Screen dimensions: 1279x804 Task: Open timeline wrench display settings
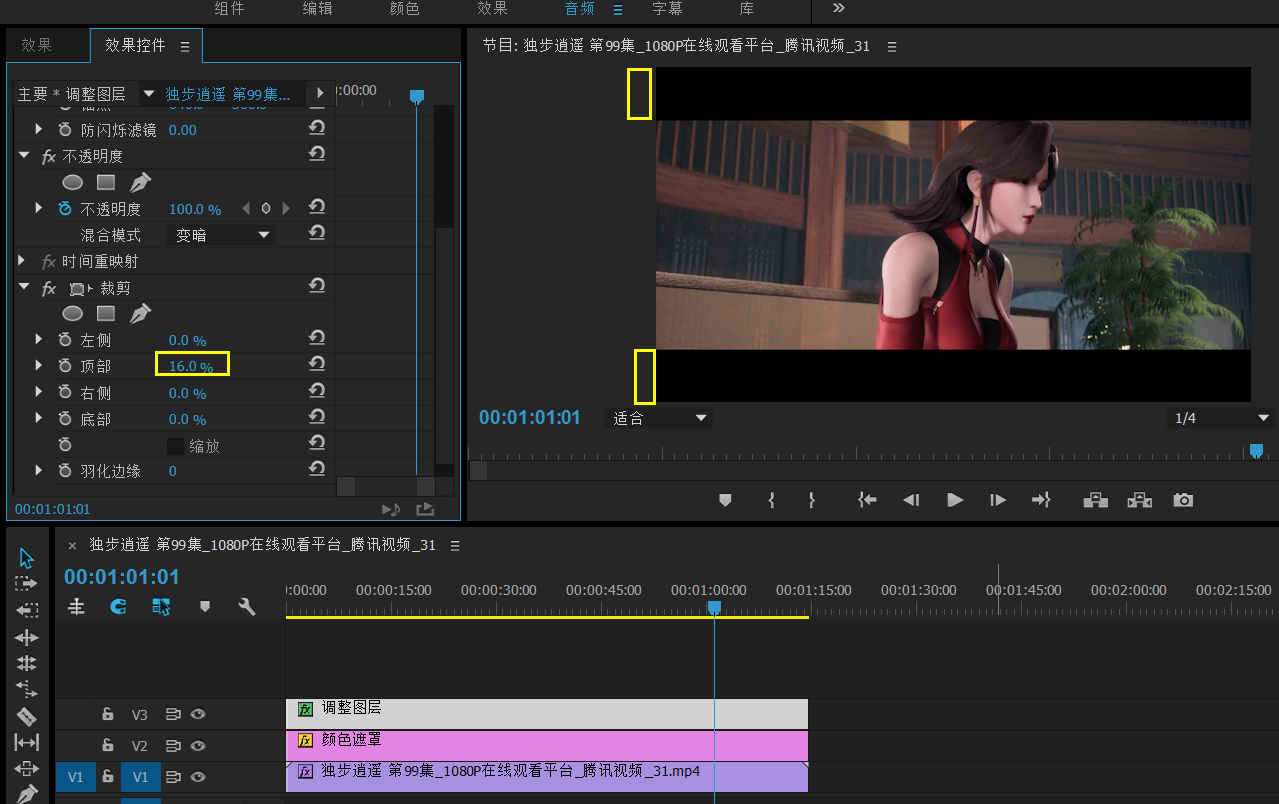(x=248, y=606)
